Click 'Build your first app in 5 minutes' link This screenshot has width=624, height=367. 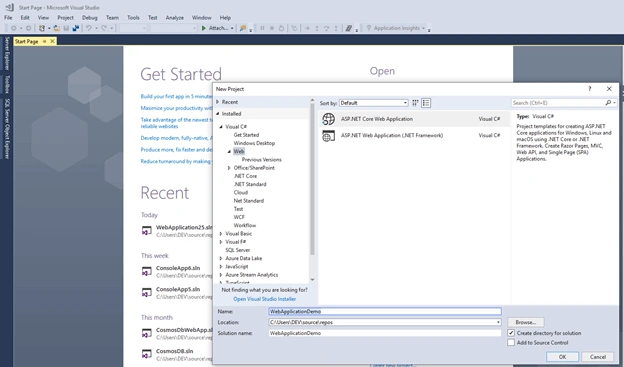point(177,96)
